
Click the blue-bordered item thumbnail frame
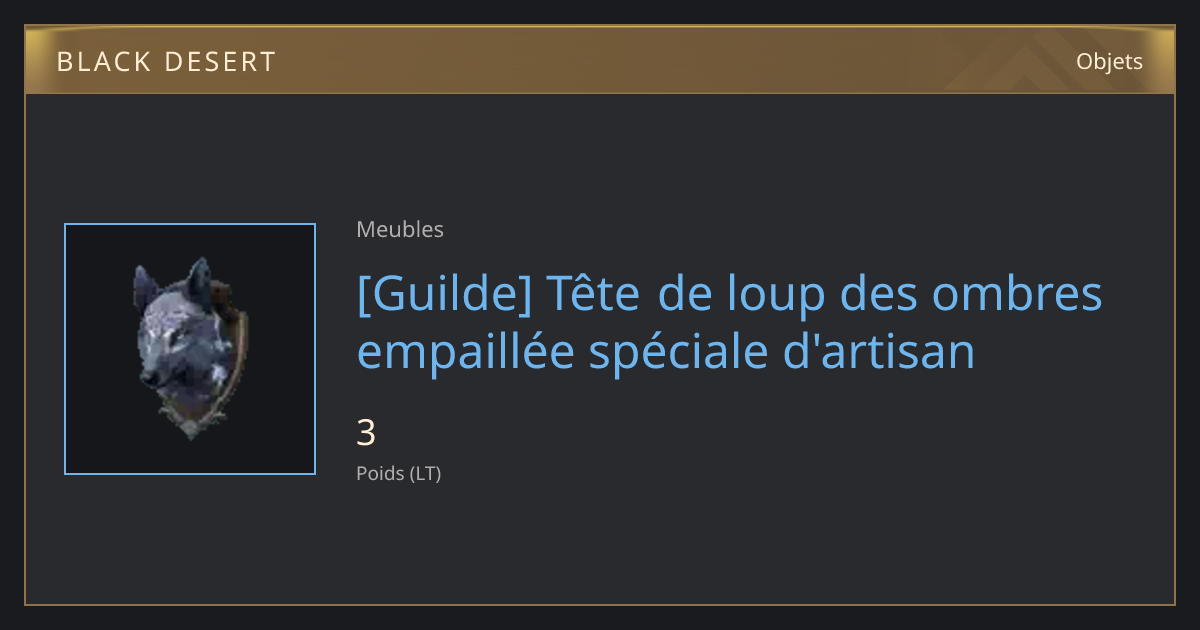tap(190, 349)
